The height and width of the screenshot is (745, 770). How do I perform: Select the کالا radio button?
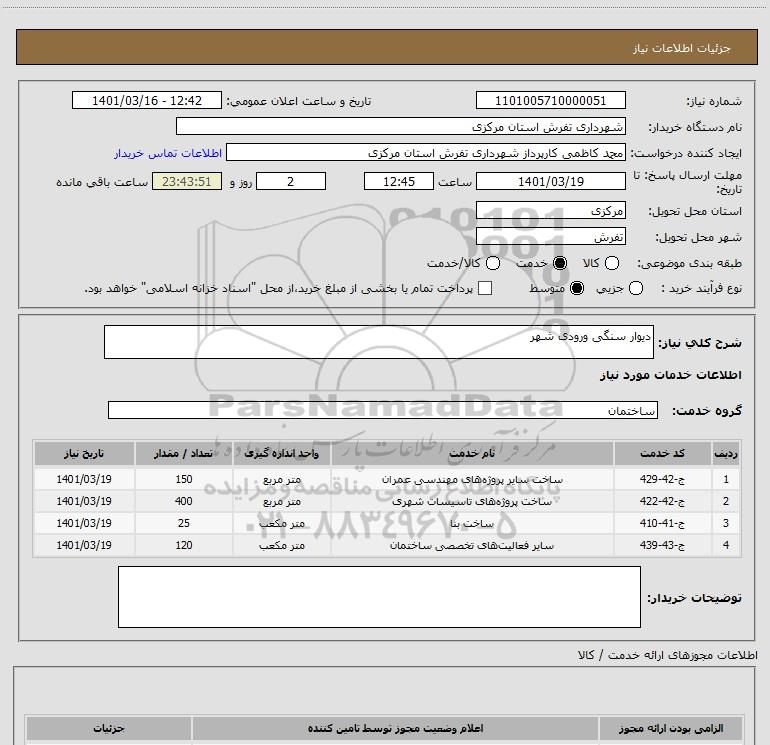(x=612, y=263)
